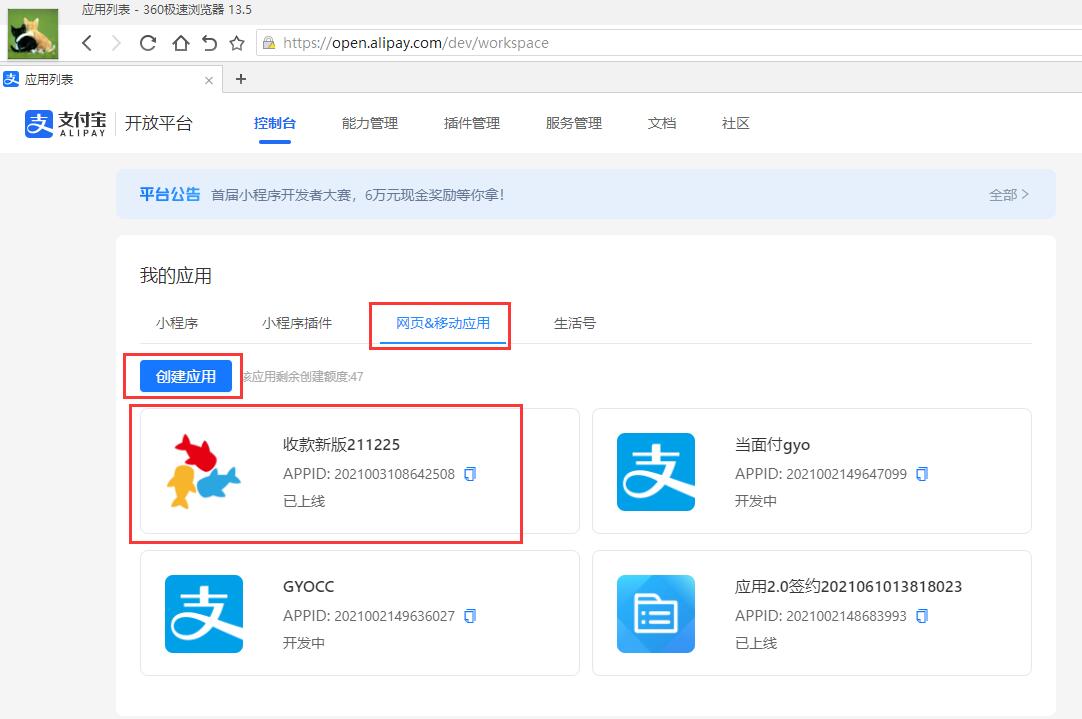Open 应用2.0签约2021061013818023 app name
The image size is (1082, 719).
[x=848, y=587]
